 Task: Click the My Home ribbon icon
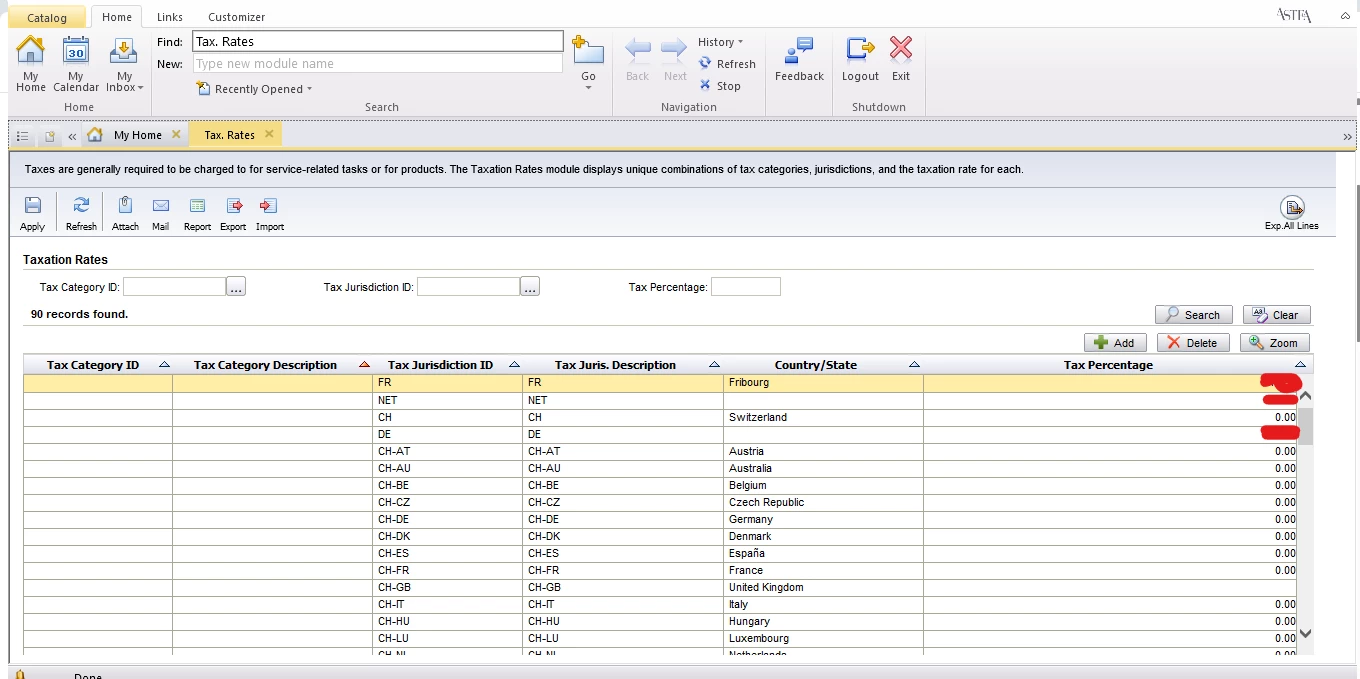coord(31,53)
